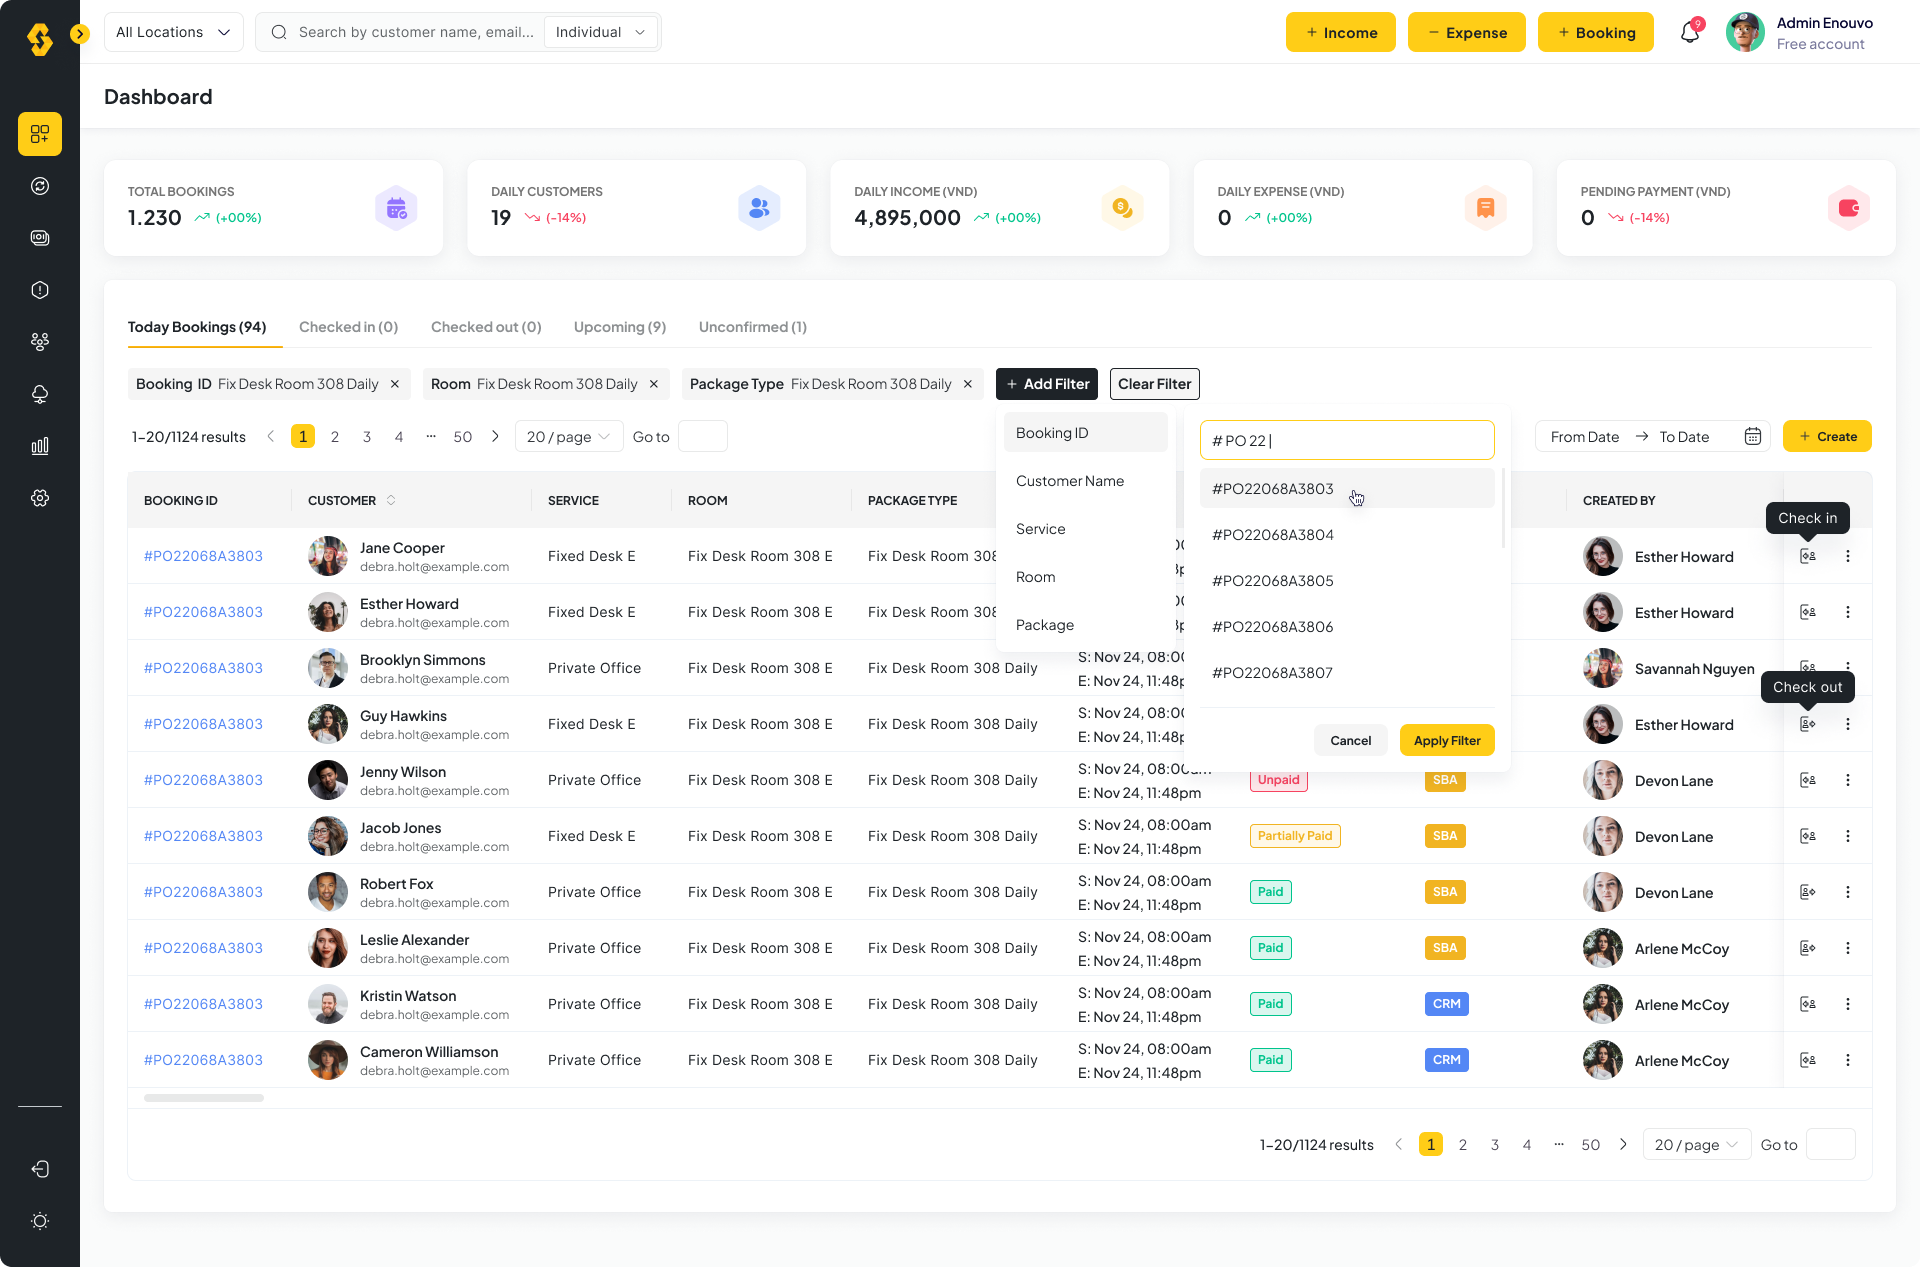
Task: Open the calendar icon next to From Date
Action: (x=1753, y=436)
